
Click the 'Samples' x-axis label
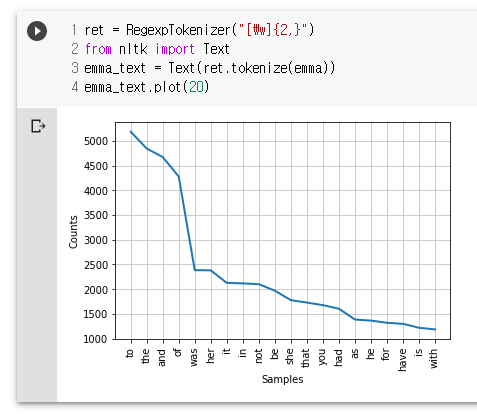[282, 379]
